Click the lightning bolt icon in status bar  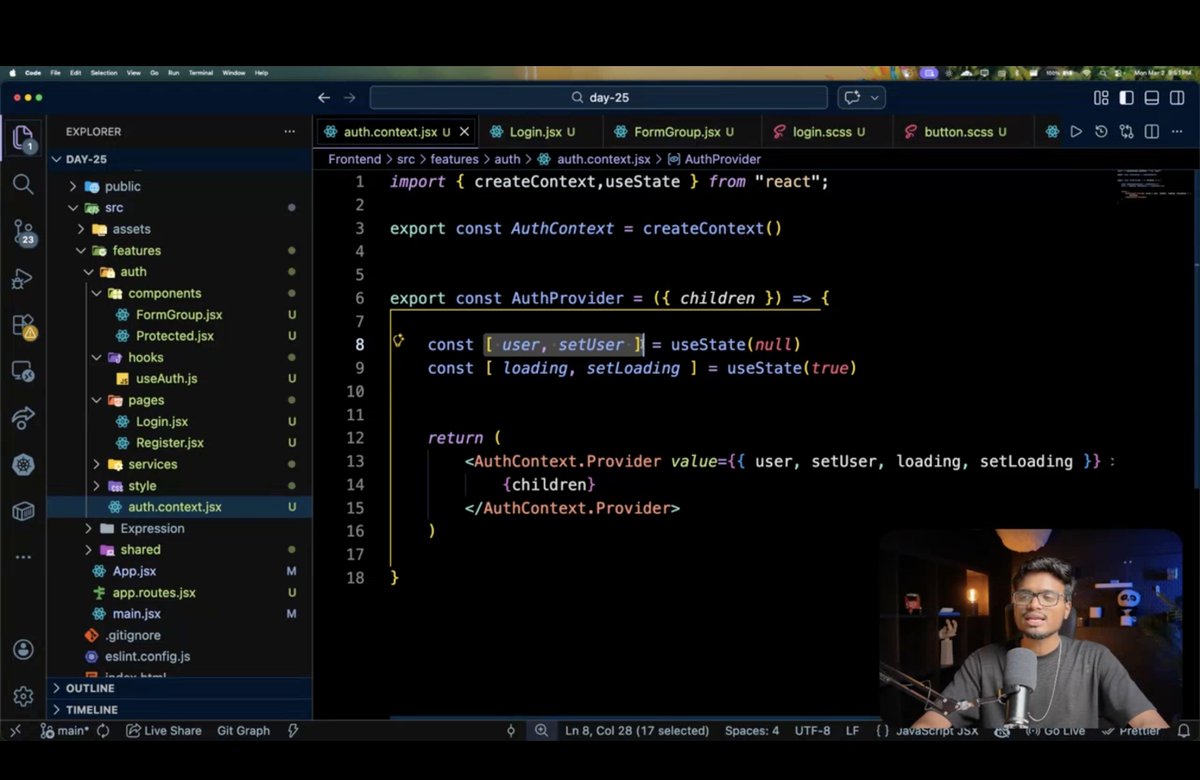(x=293, y=731)
